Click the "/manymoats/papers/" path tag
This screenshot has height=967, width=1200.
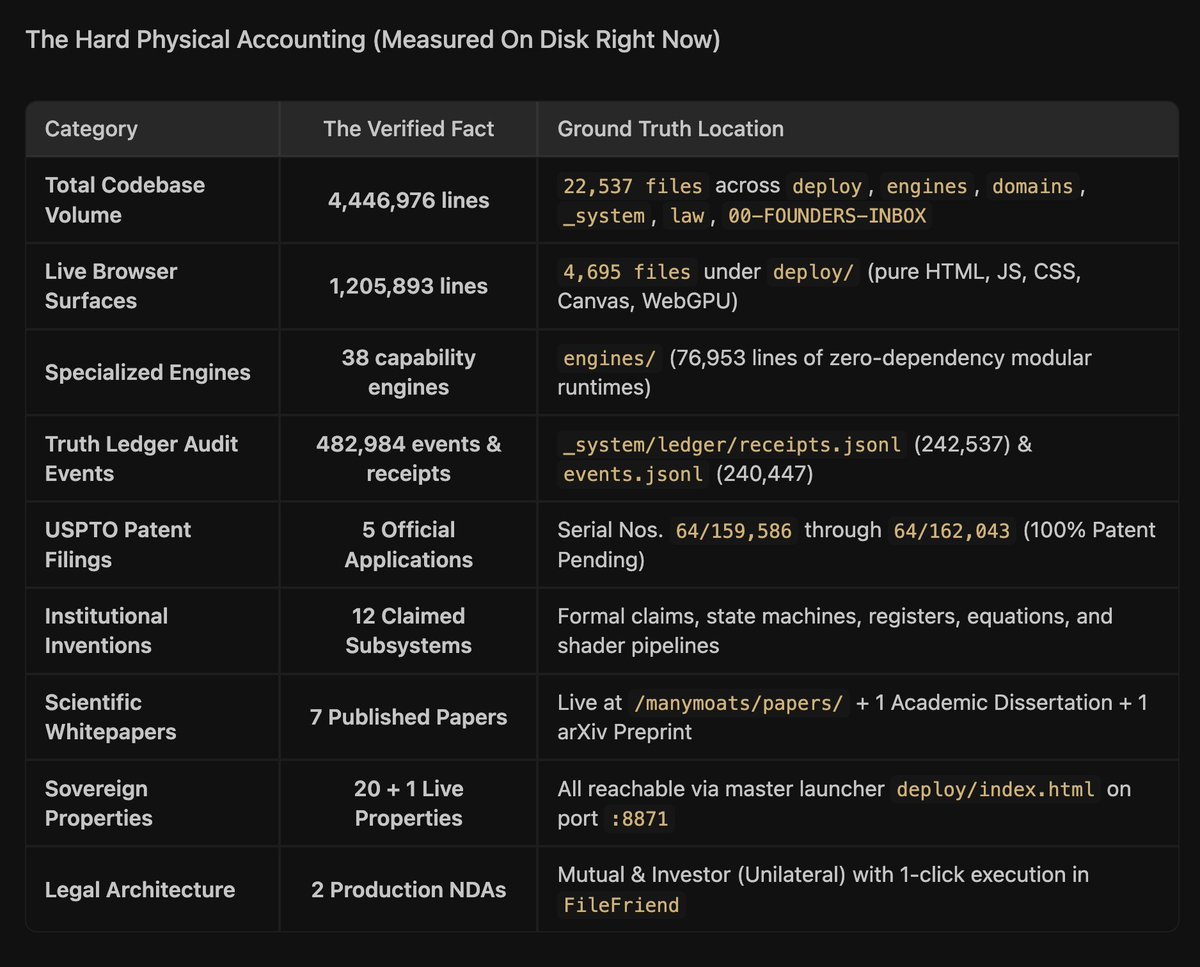point(738,703)
